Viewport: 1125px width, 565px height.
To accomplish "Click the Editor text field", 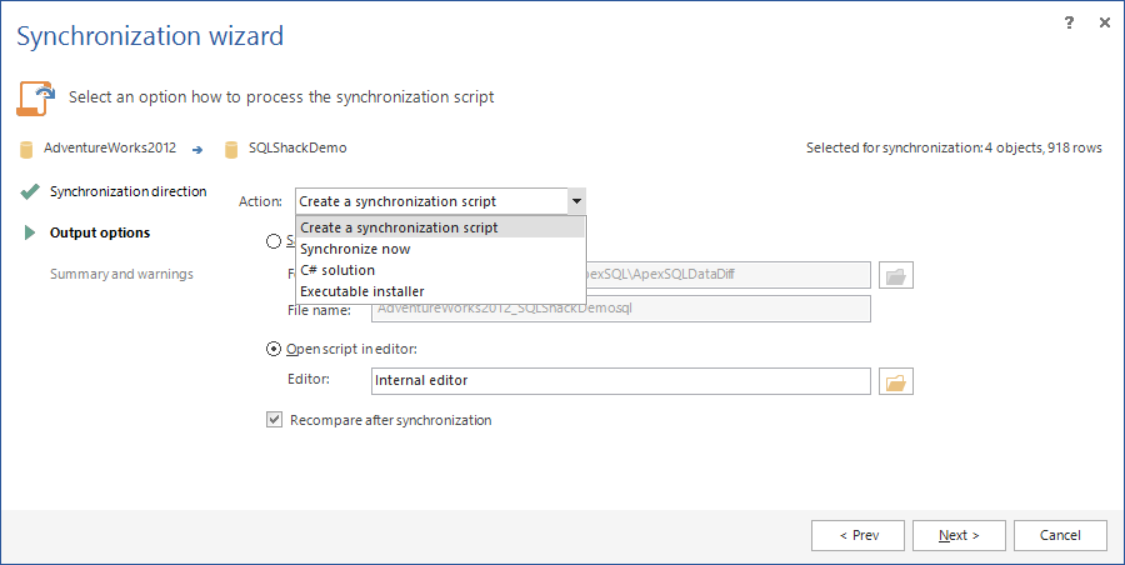I will pyautogui.click(x=620, y=381).
